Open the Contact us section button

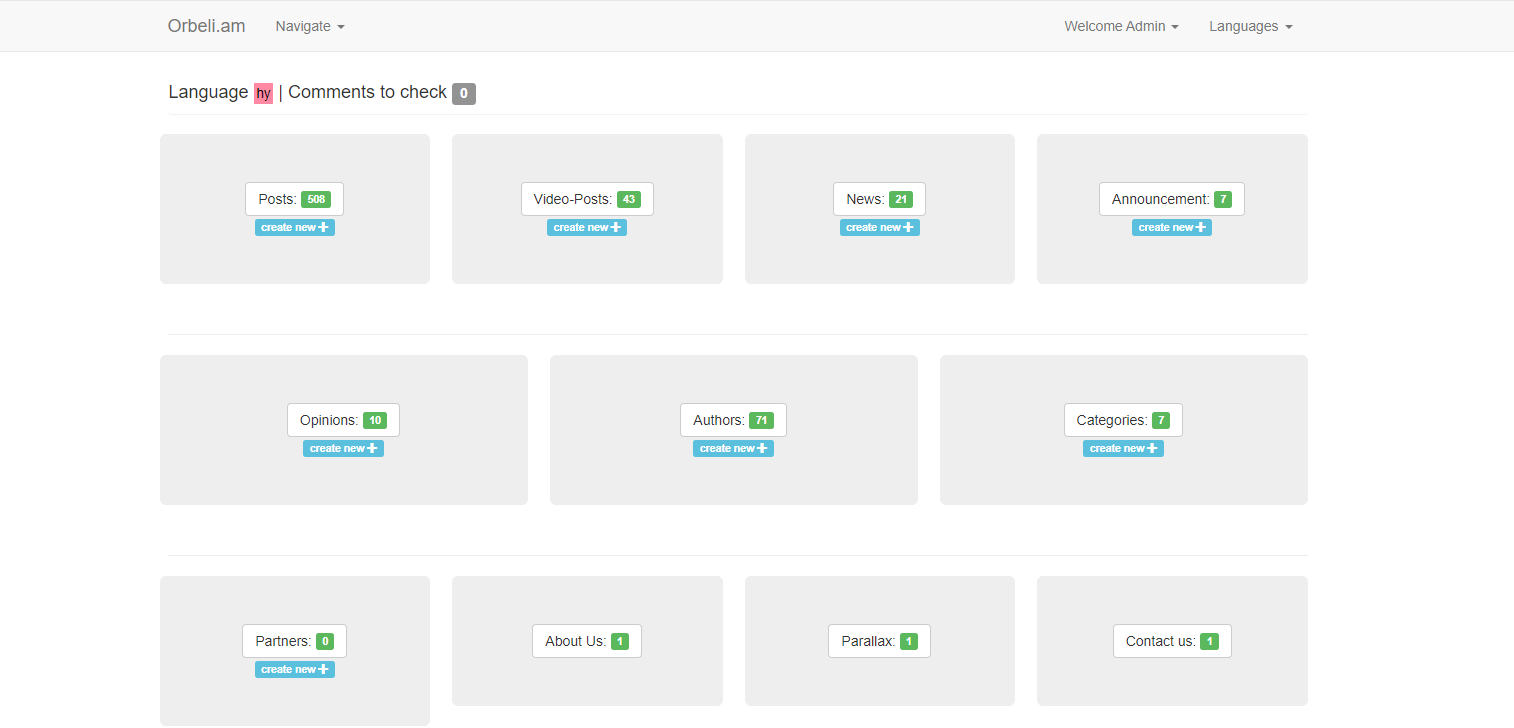tap(1172, 641)
